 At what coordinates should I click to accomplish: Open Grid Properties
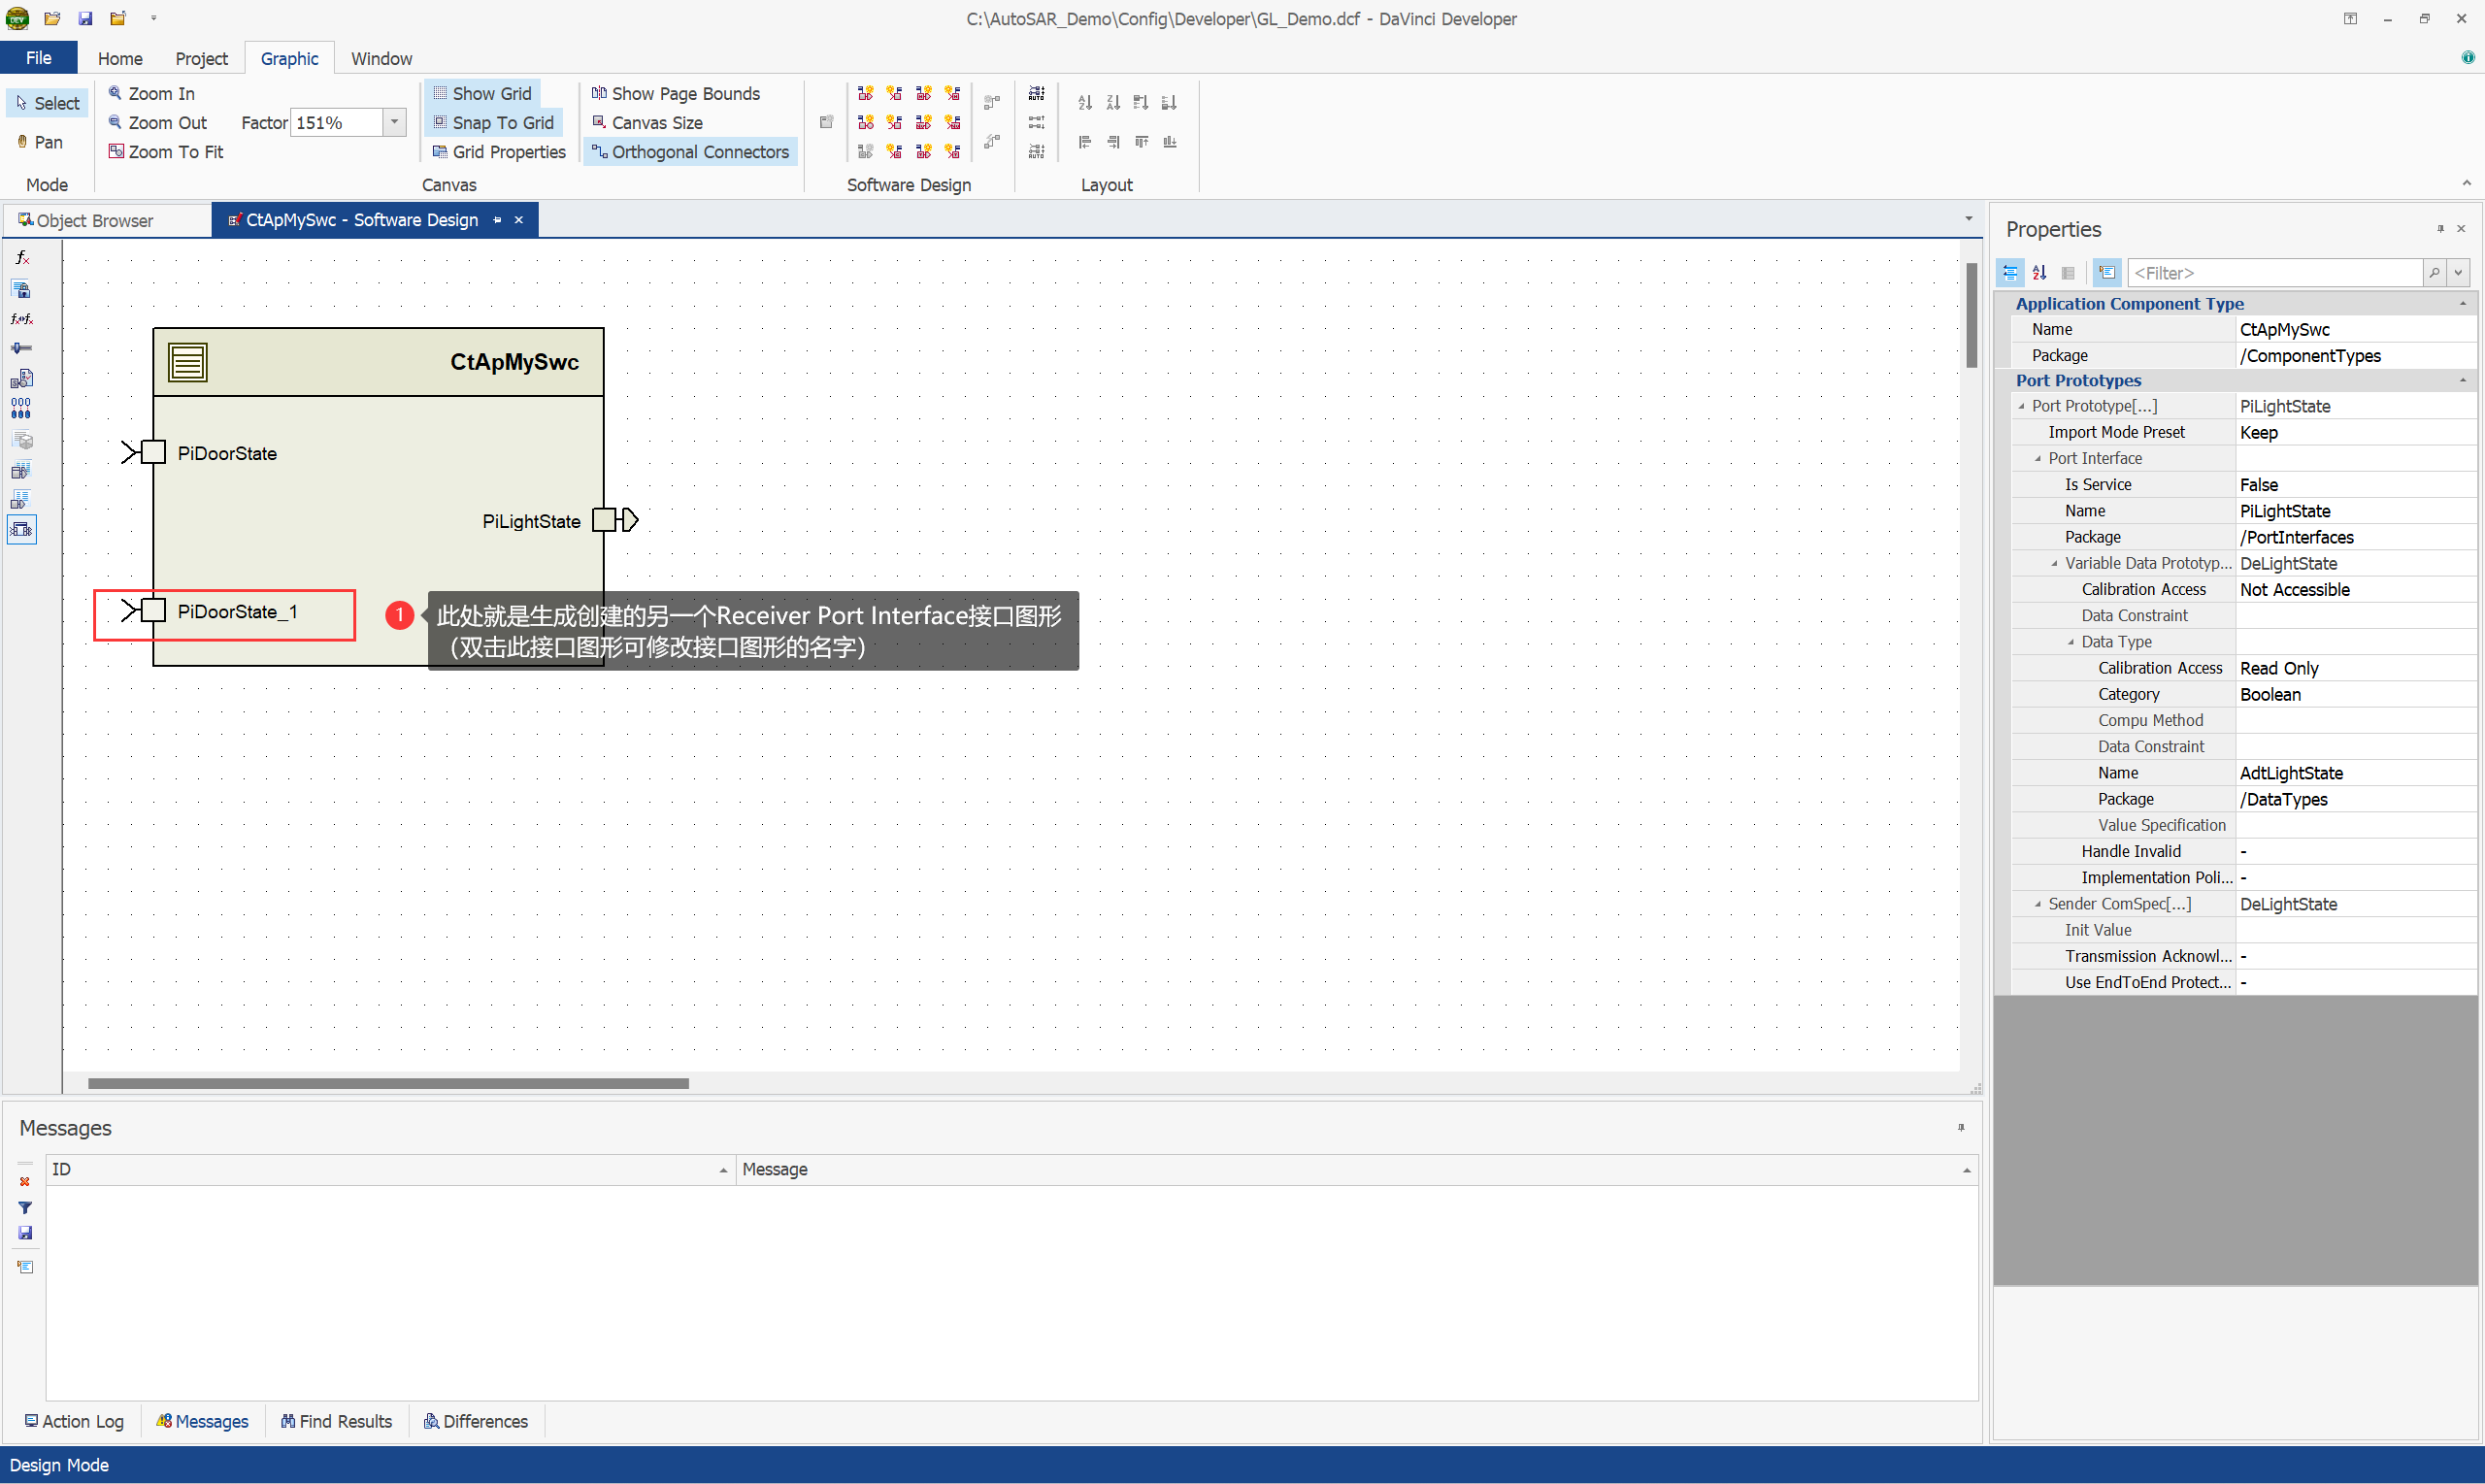pos(499,152)
